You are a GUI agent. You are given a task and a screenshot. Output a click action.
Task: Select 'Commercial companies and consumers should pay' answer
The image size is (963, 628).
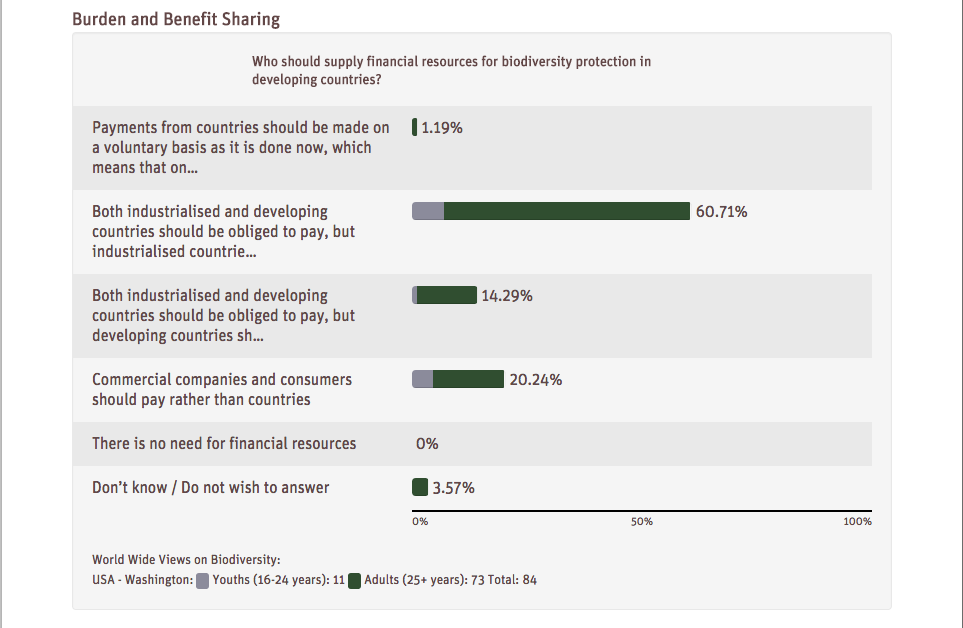pos(222,389)
